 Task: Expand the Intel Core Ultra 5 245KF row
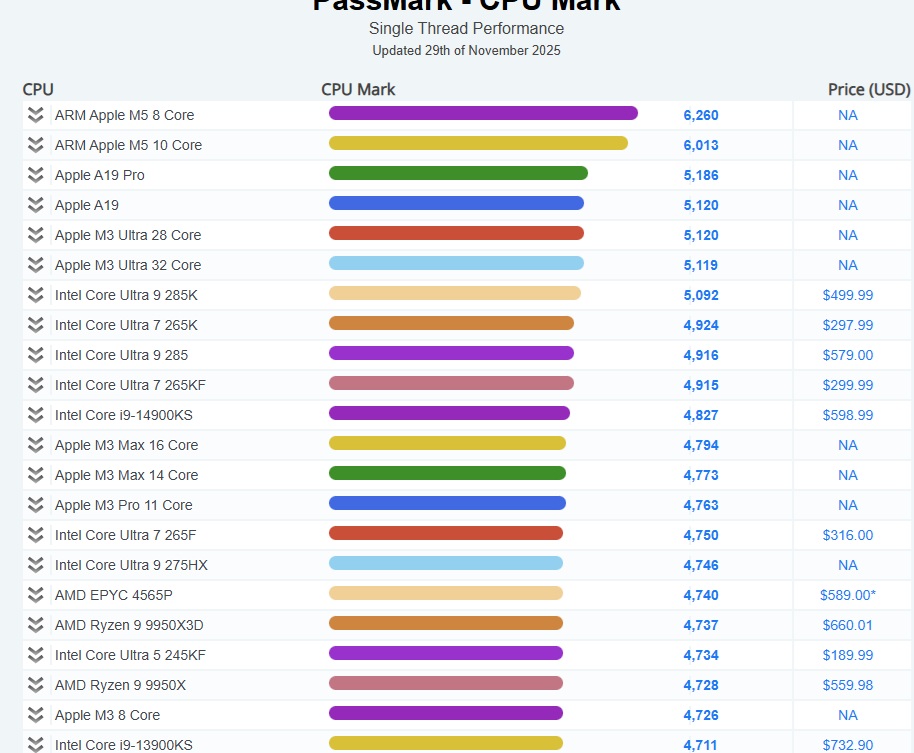36,655
